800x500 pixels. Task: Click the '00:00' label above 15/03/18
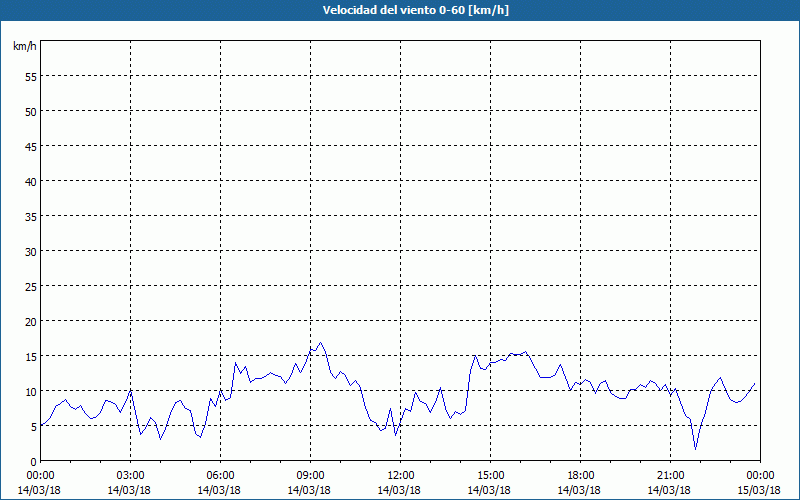coord(760,476)
